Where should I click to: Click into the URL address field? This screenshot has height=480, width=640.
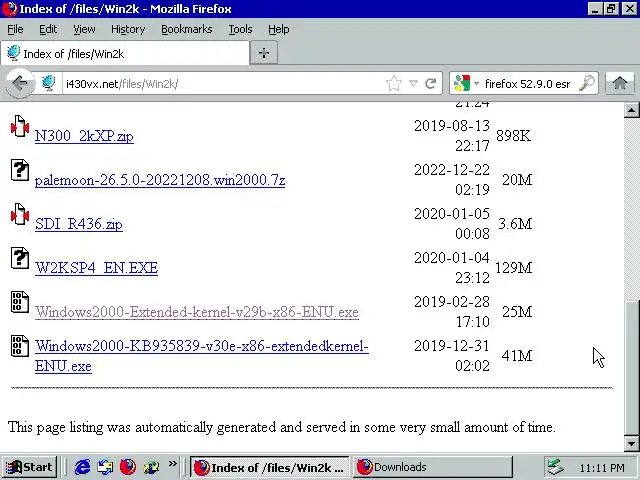pyautogui.click(x=224, y=84)
